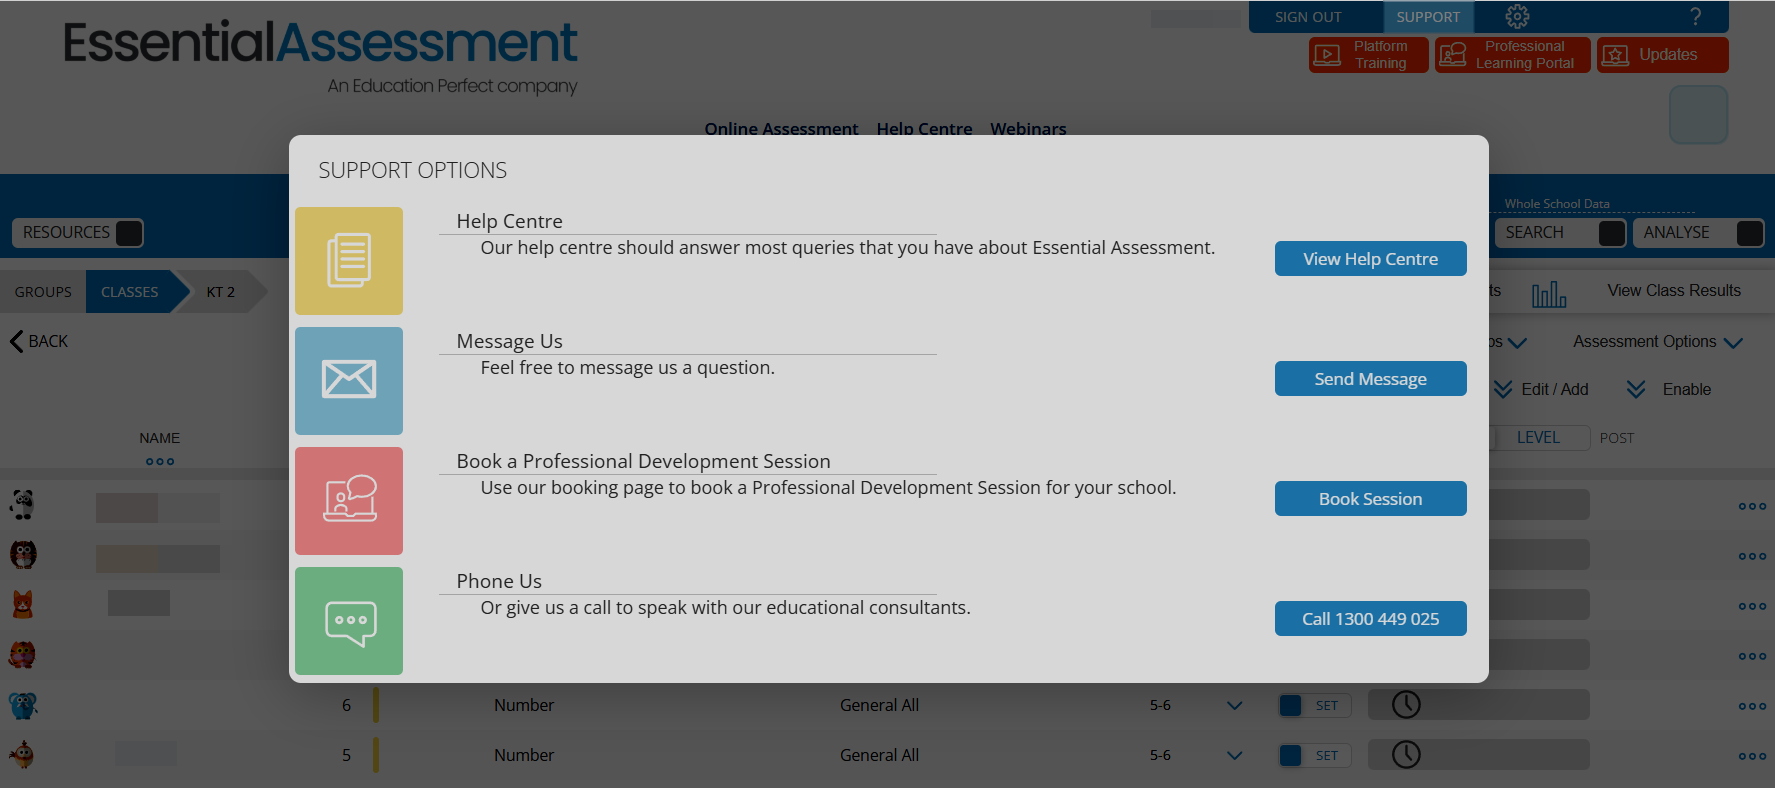Image resolution: width=1775 pixels, height=788 pixels.
Task: Open the Updates button
Action: point(1662,55)
